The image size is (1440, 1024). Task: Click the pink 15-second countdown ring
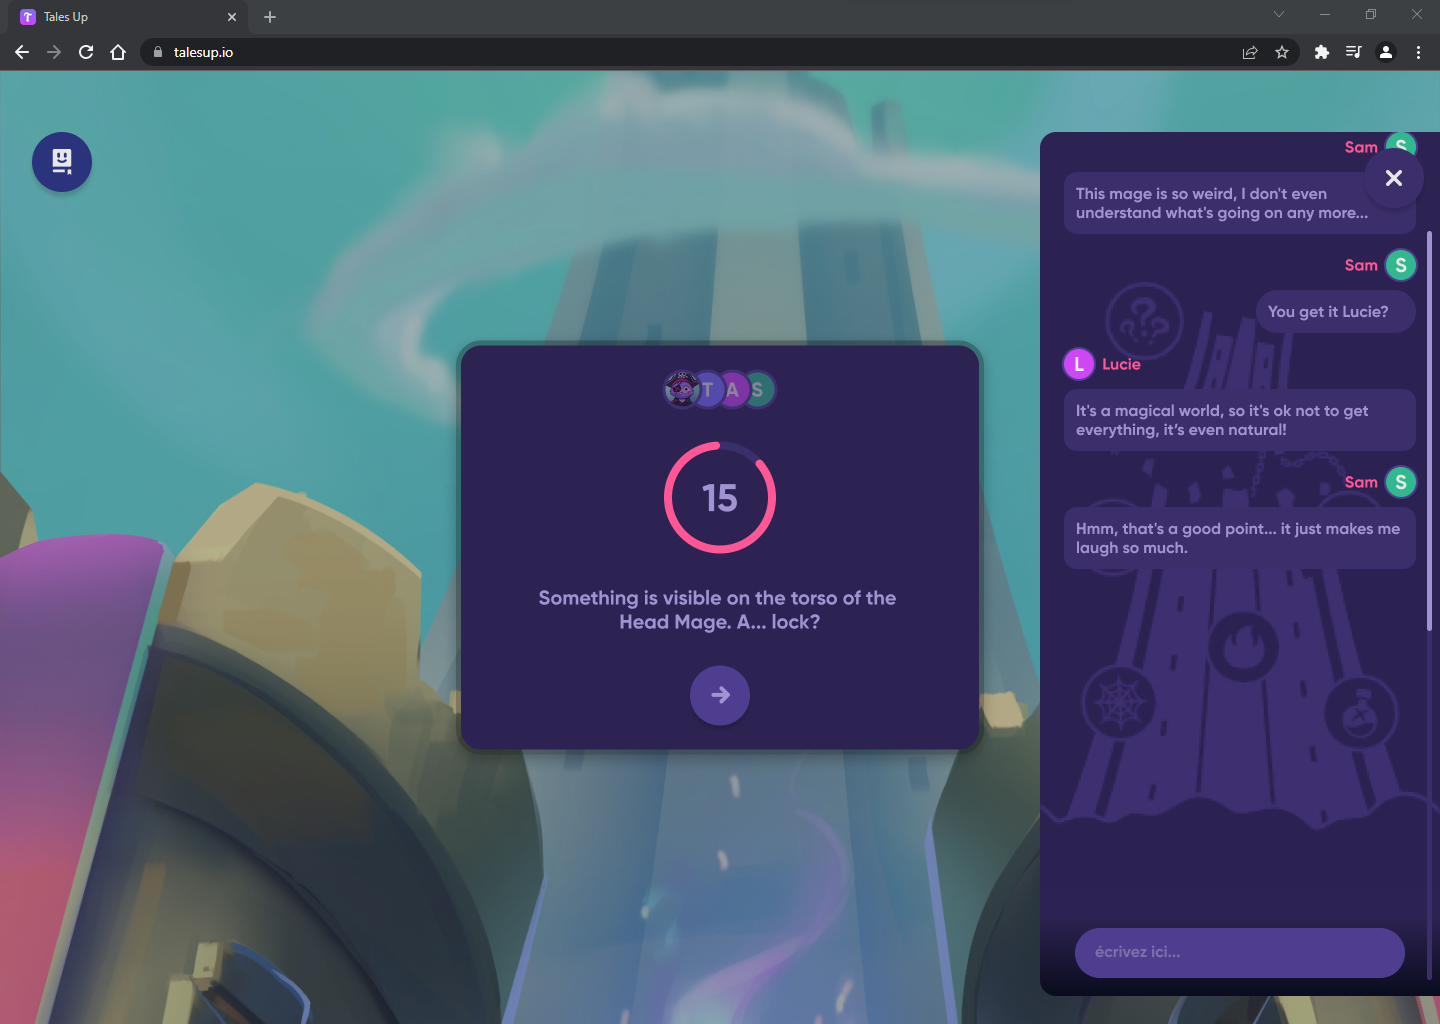coord(719,497)
